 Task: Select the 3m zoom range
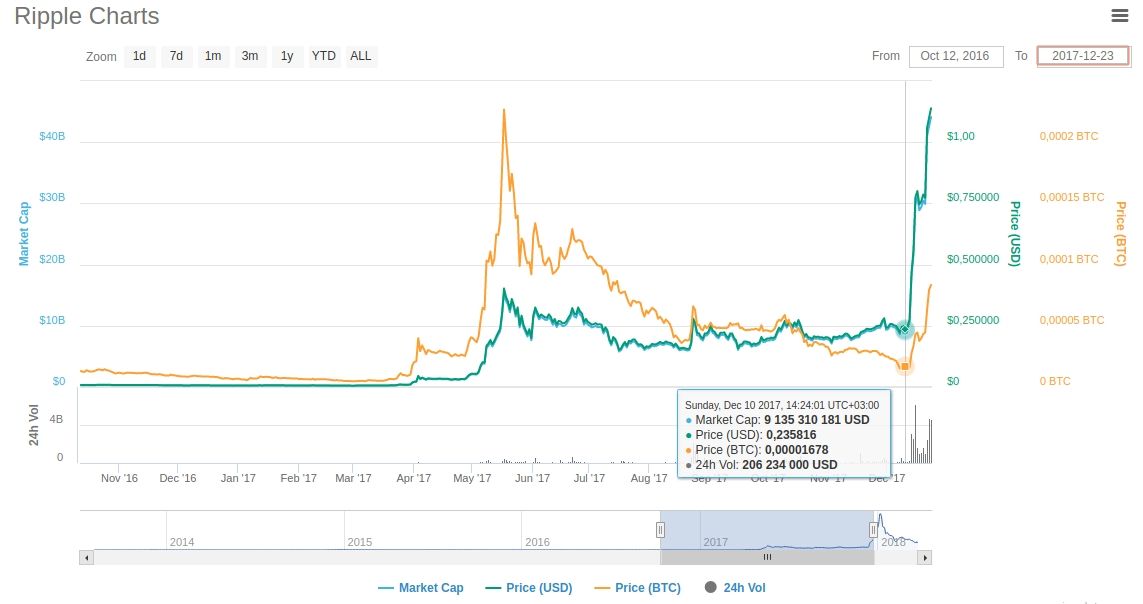(249, 56)
